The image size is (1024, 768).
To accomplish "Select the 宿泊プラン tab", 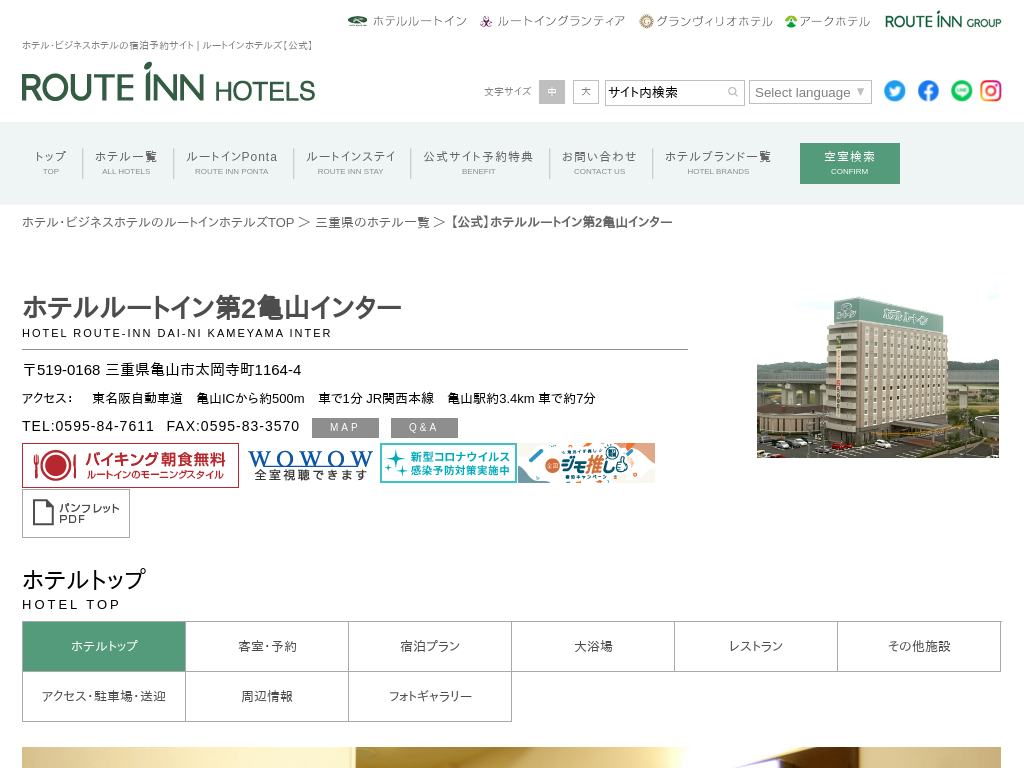I will point(430,646).
